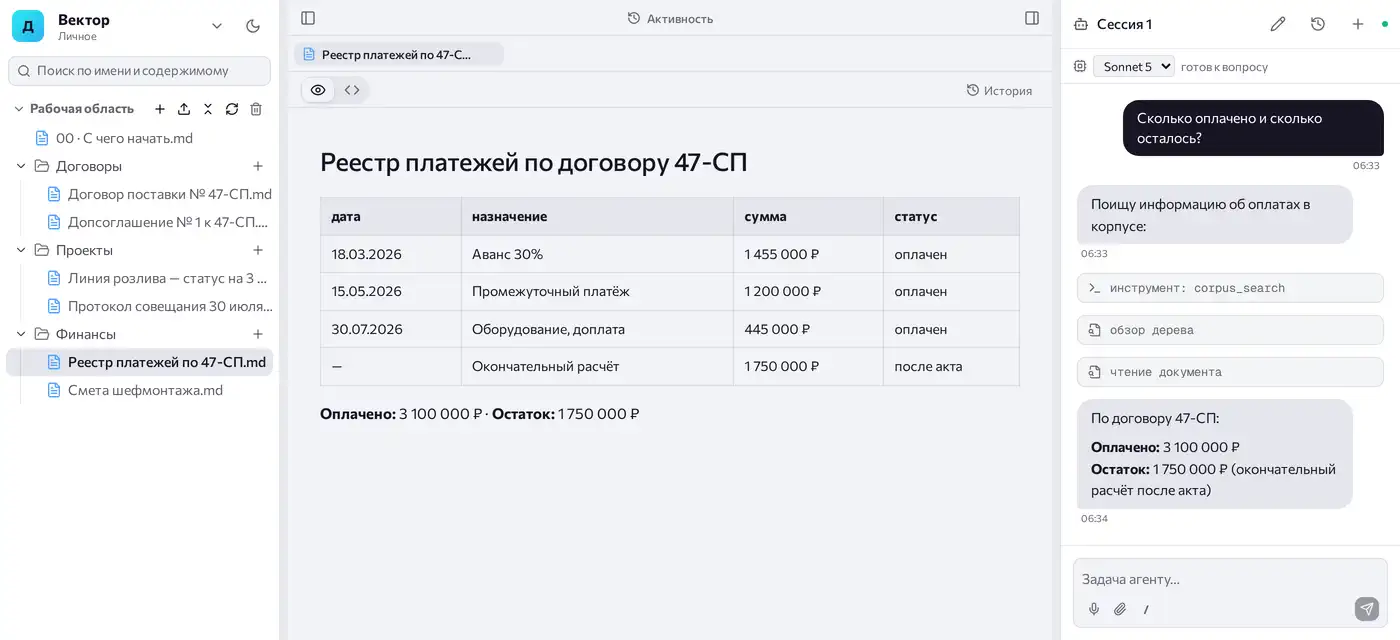Add a file to Финансы folder
Viewport: 1400px width, 640px height.
click(x=258, y=334)
